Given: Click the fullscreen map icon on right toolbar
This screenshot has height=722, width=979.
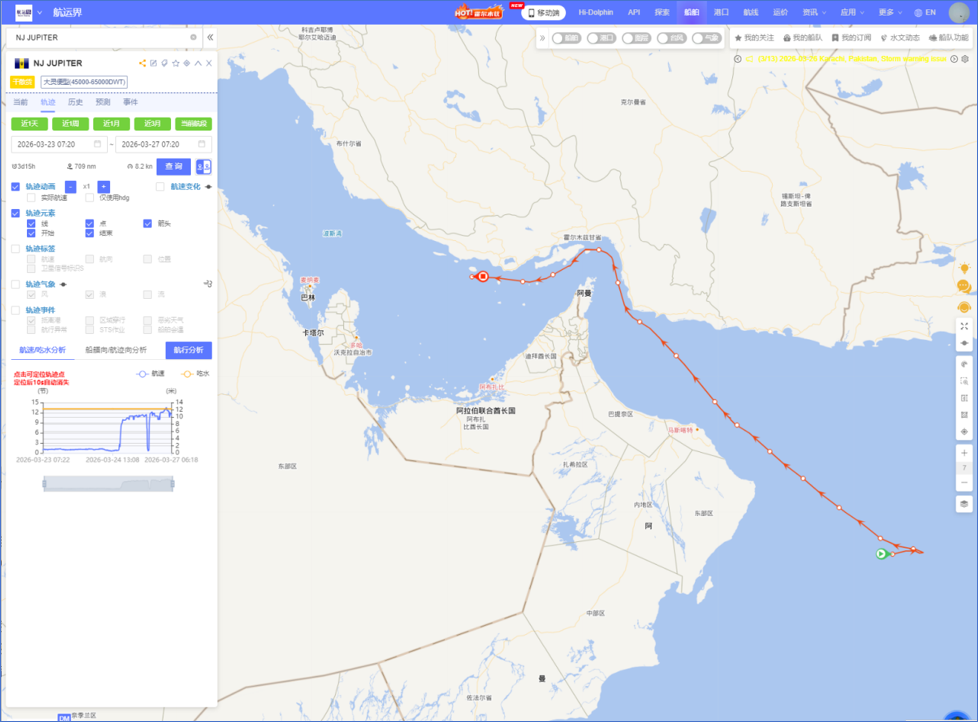Looking at the screenshot, I should (x=964, y=326).
